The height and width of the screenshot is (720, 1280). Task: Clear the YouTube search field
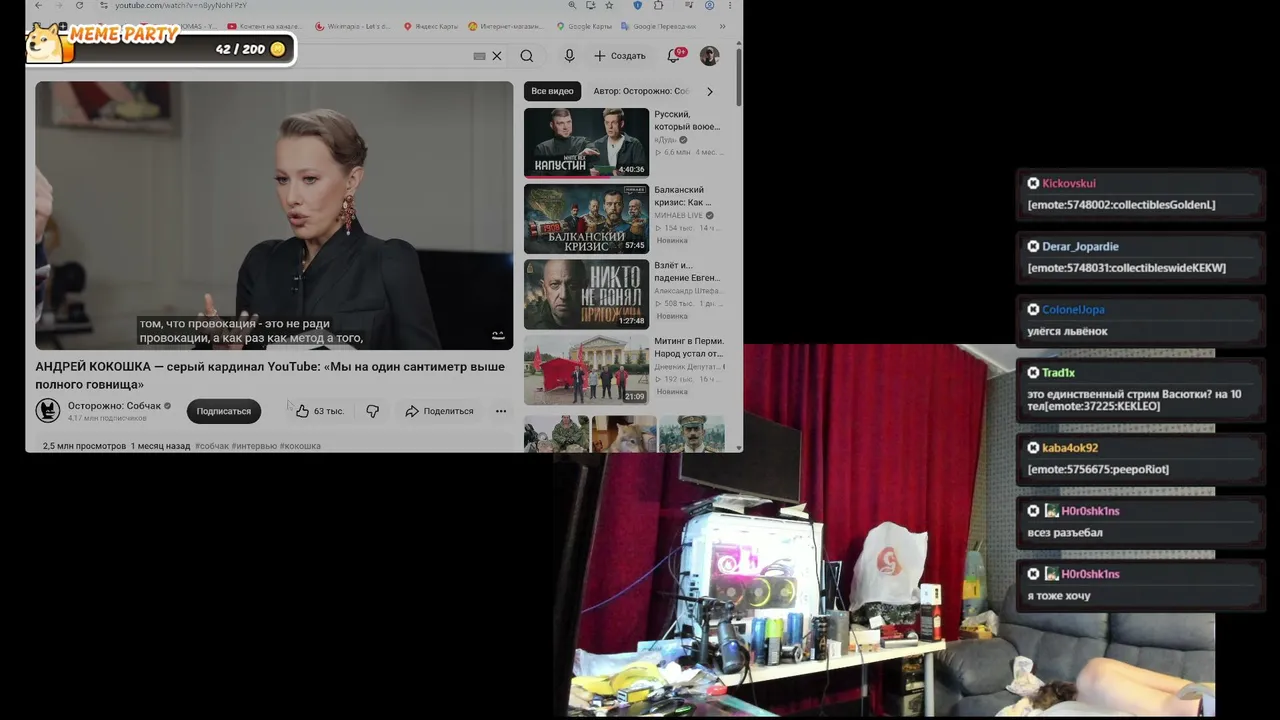pos(496,56)
